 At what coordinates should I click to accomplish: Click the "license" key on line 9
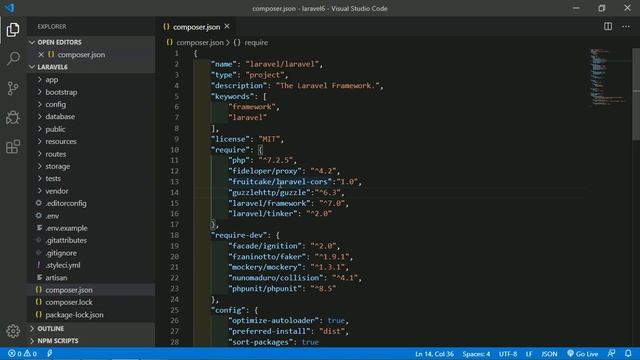(230, 139)
